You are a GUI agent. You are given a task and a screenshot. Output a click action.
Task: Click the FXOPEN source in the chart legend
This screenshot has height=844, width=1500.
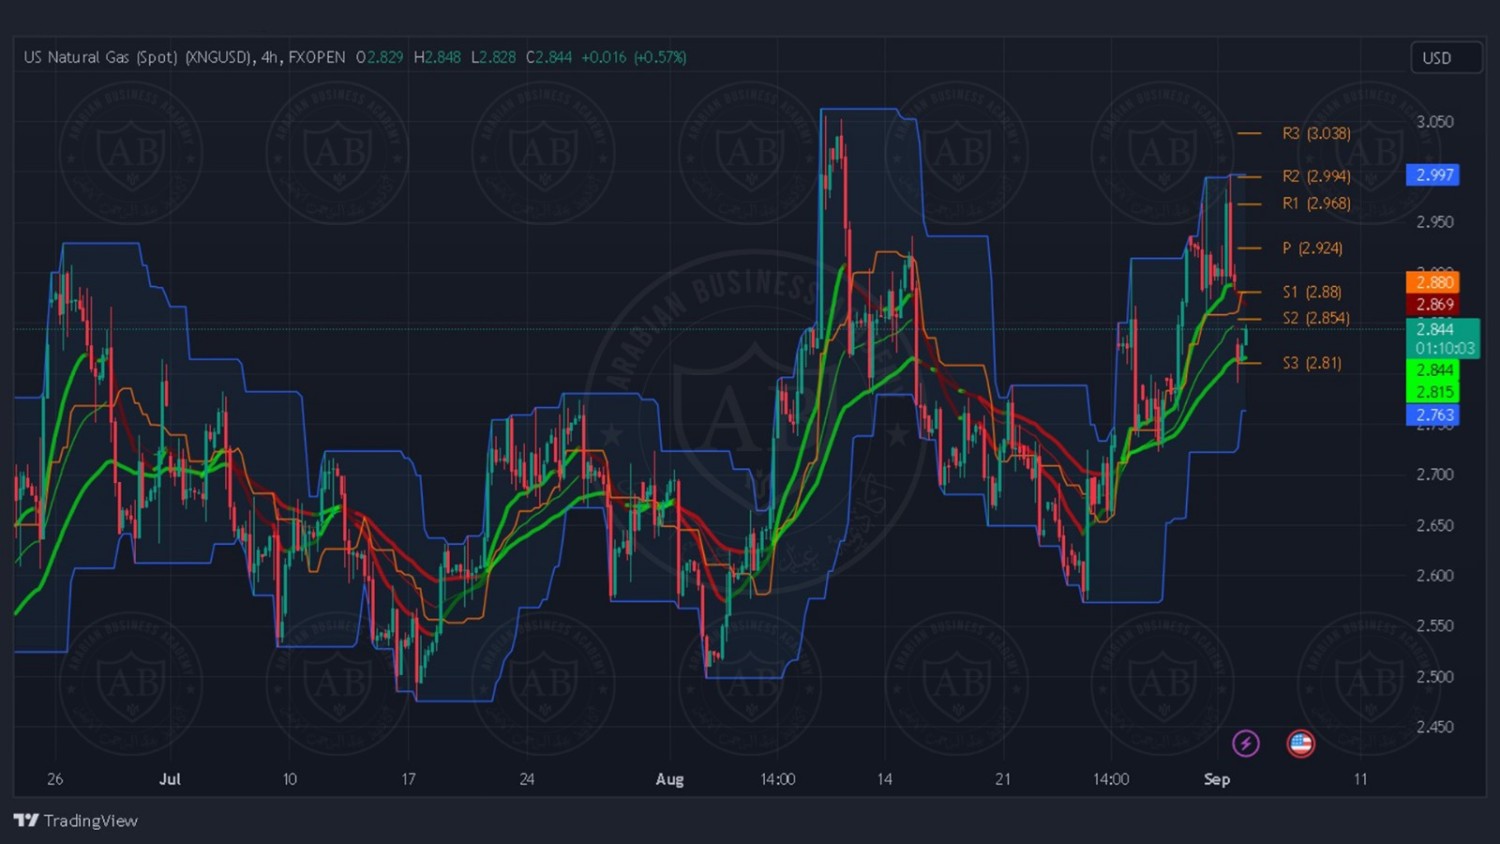tap(317, 57)
